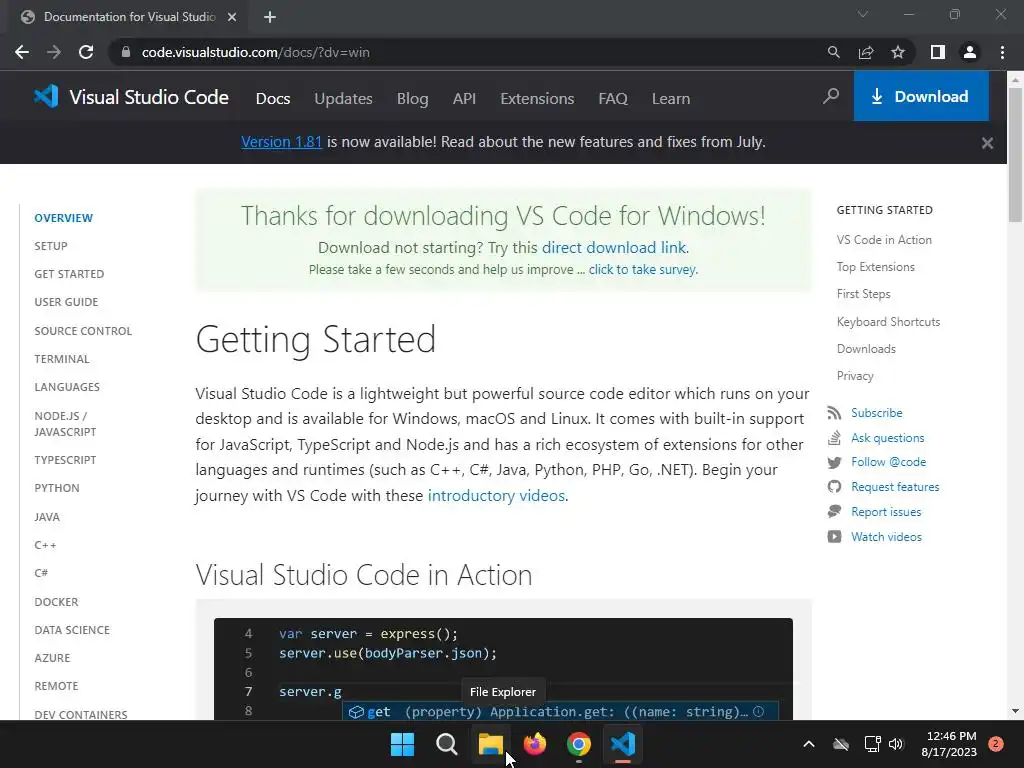Image resolution: width=1024 pixels, height=768 pixels.
Task: Open the Blog navigation item
Action: click(x=413, y=99)
